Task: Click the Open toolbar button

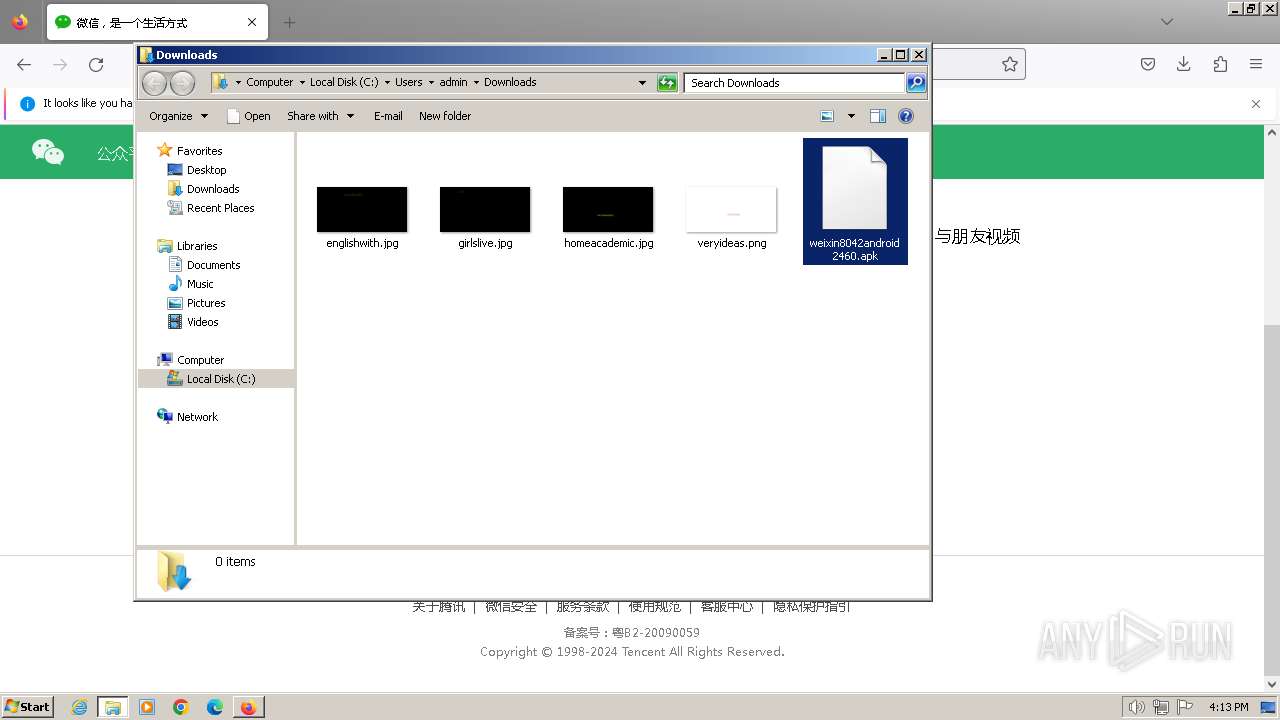Action: (x=248, y=116)
